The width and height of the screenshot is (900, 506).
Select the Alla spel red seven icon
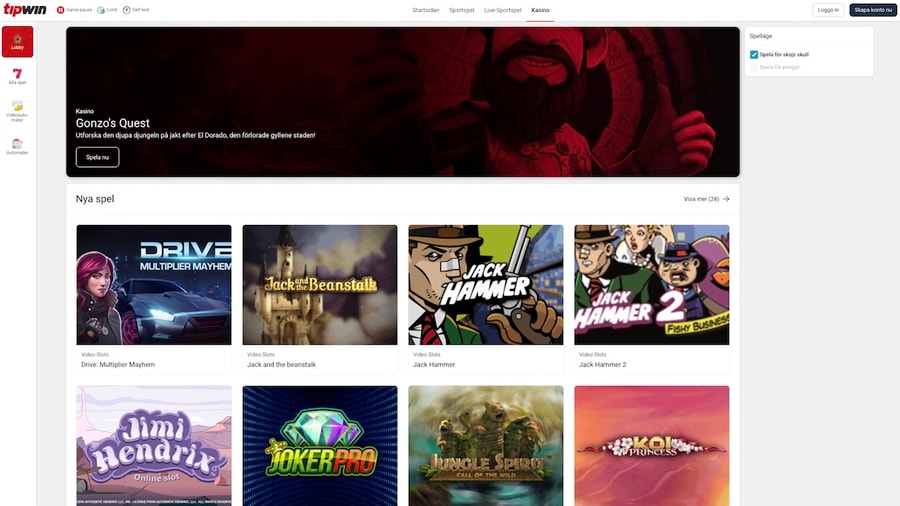17,74
